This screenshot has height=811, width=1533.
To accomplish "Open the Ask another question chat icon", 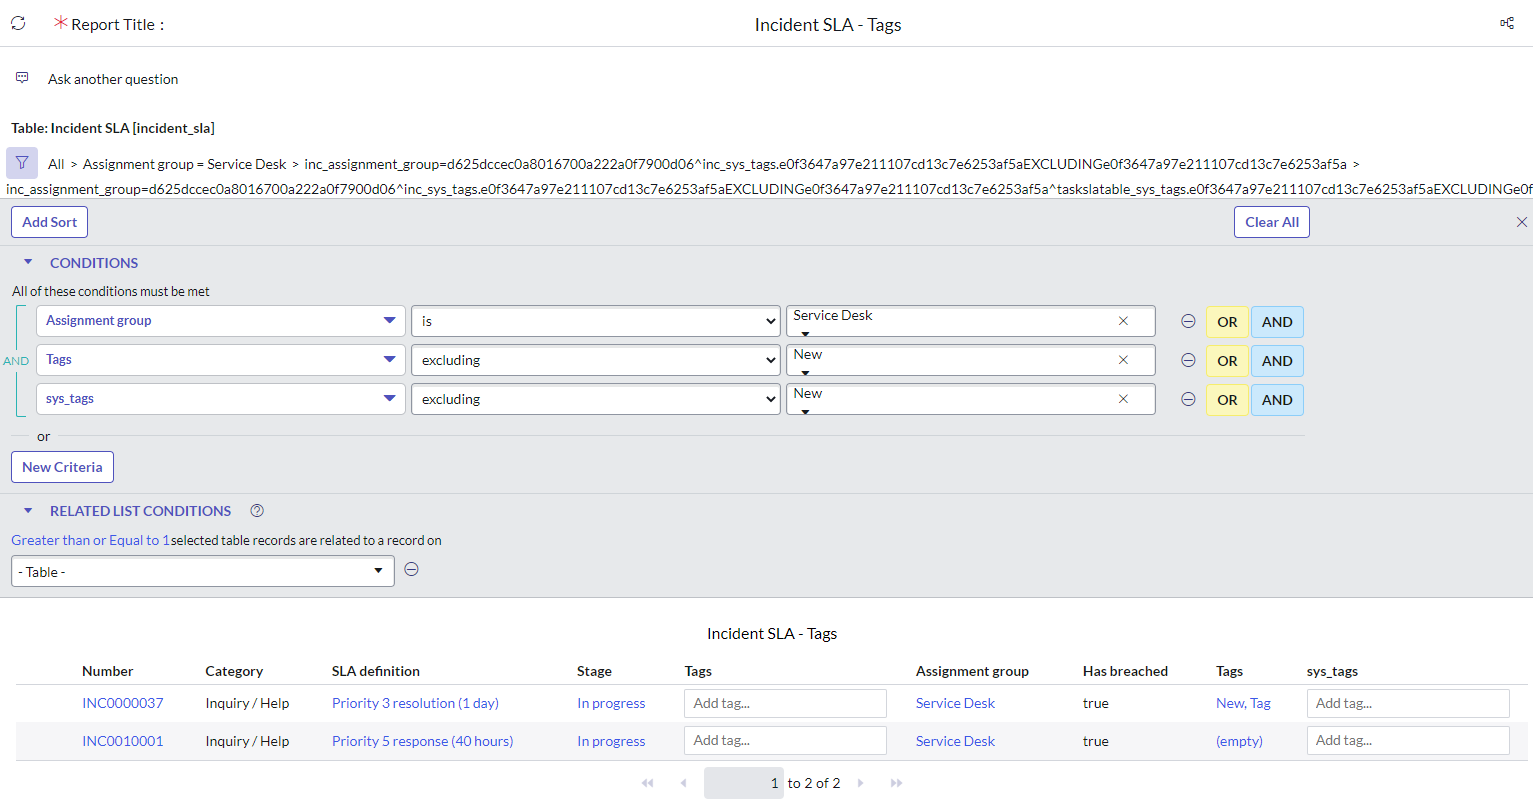I will (21, 76).
